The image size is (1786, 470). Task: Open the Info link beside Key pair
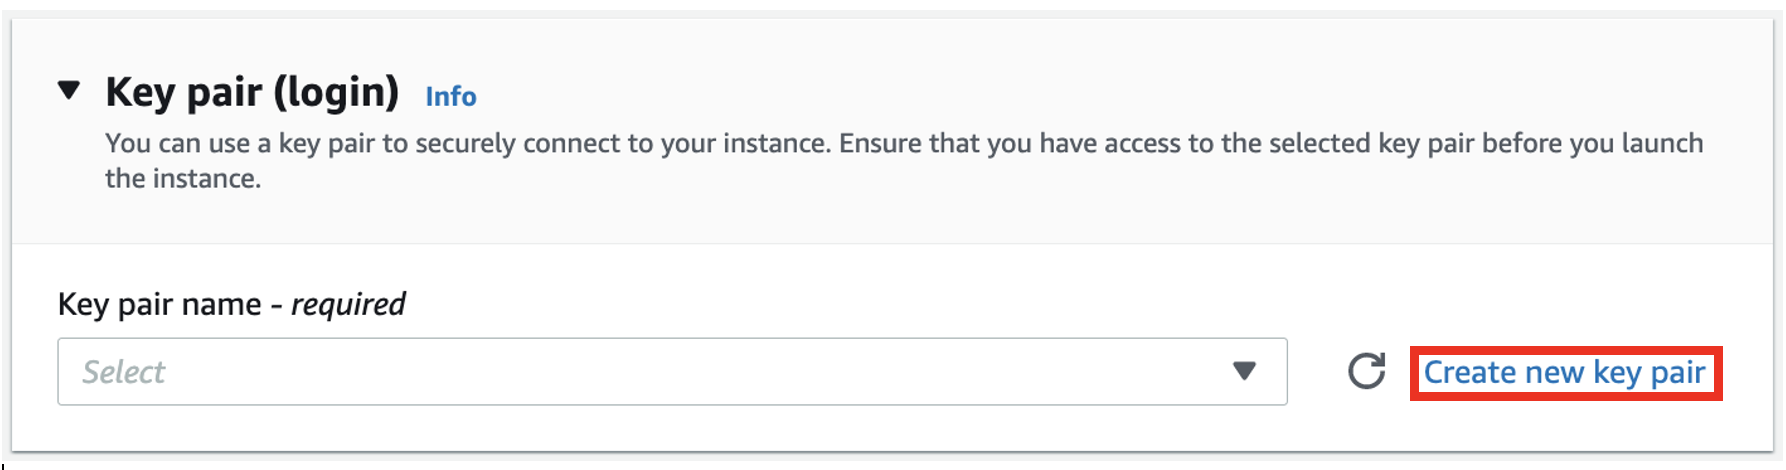pos(451,96)
